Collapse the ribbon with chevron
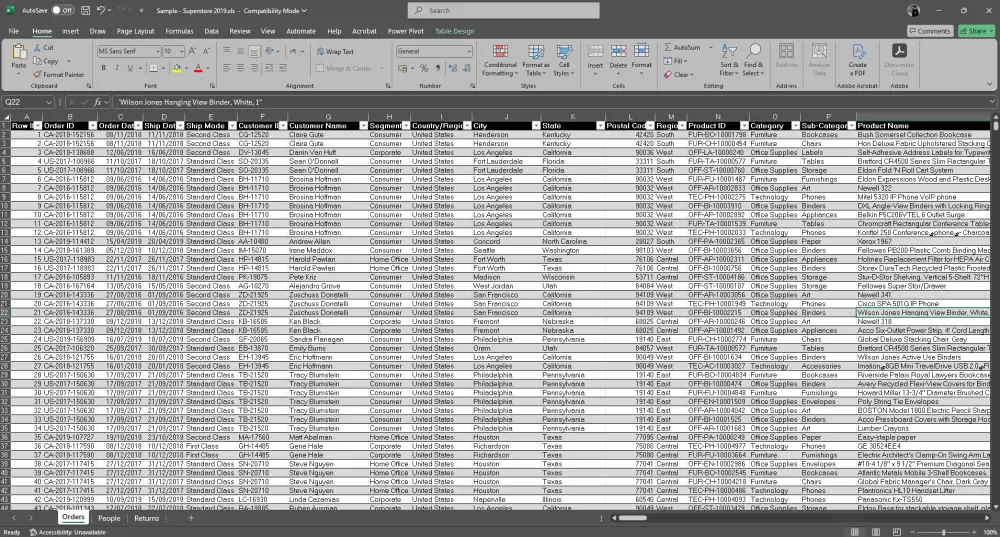The width and height of the screenshot is (1000, 537). click(989, 84)
